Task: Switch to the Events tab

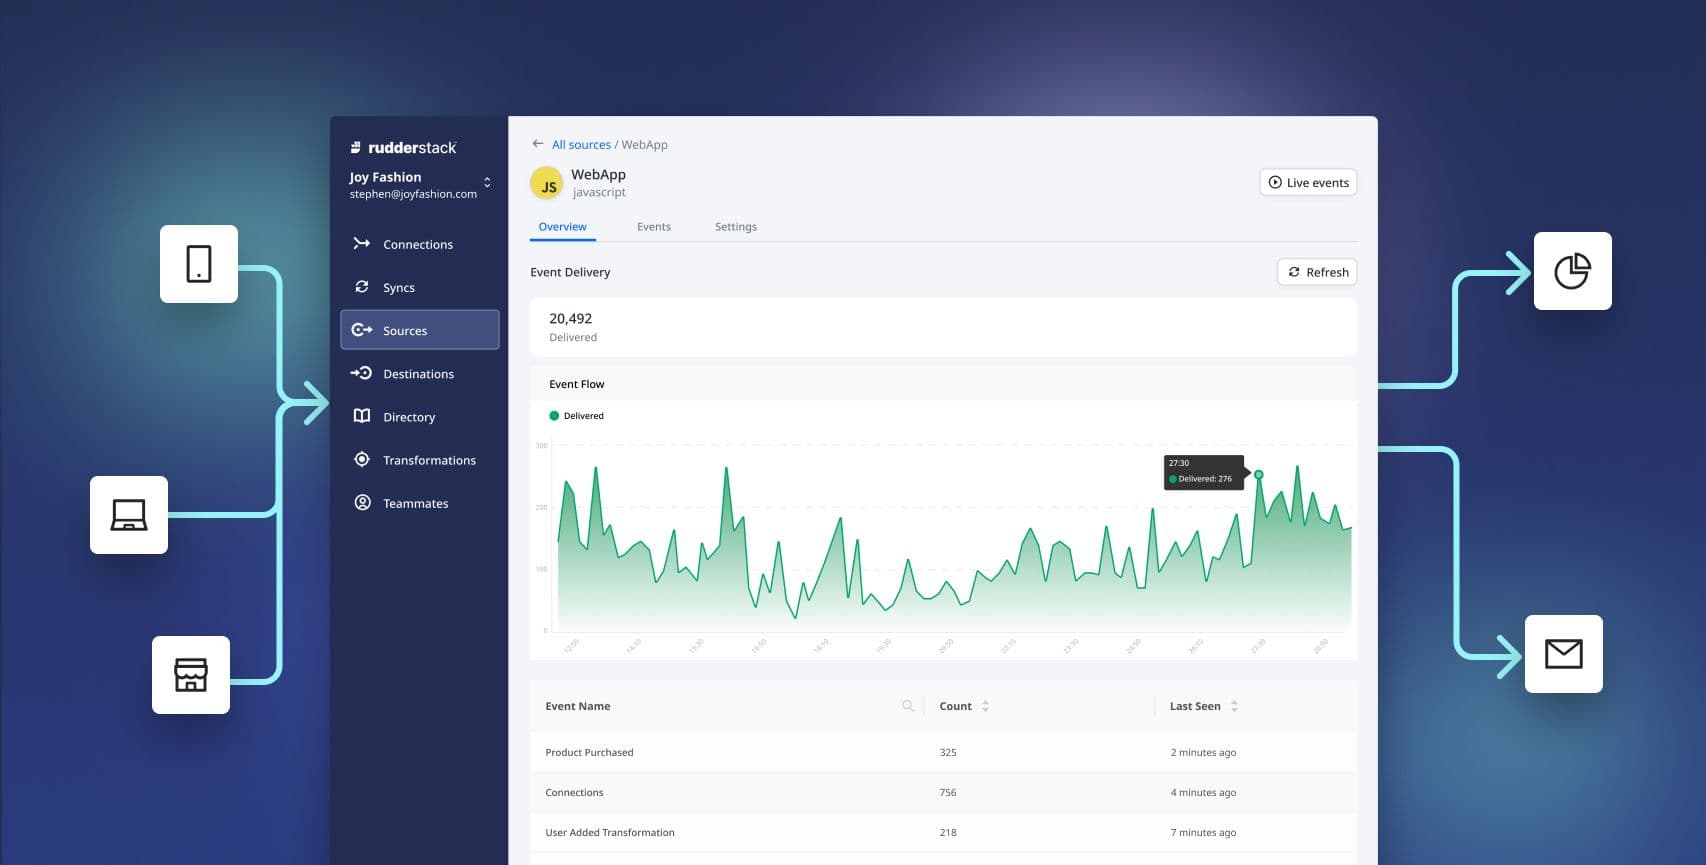Action: pos(654,227)
